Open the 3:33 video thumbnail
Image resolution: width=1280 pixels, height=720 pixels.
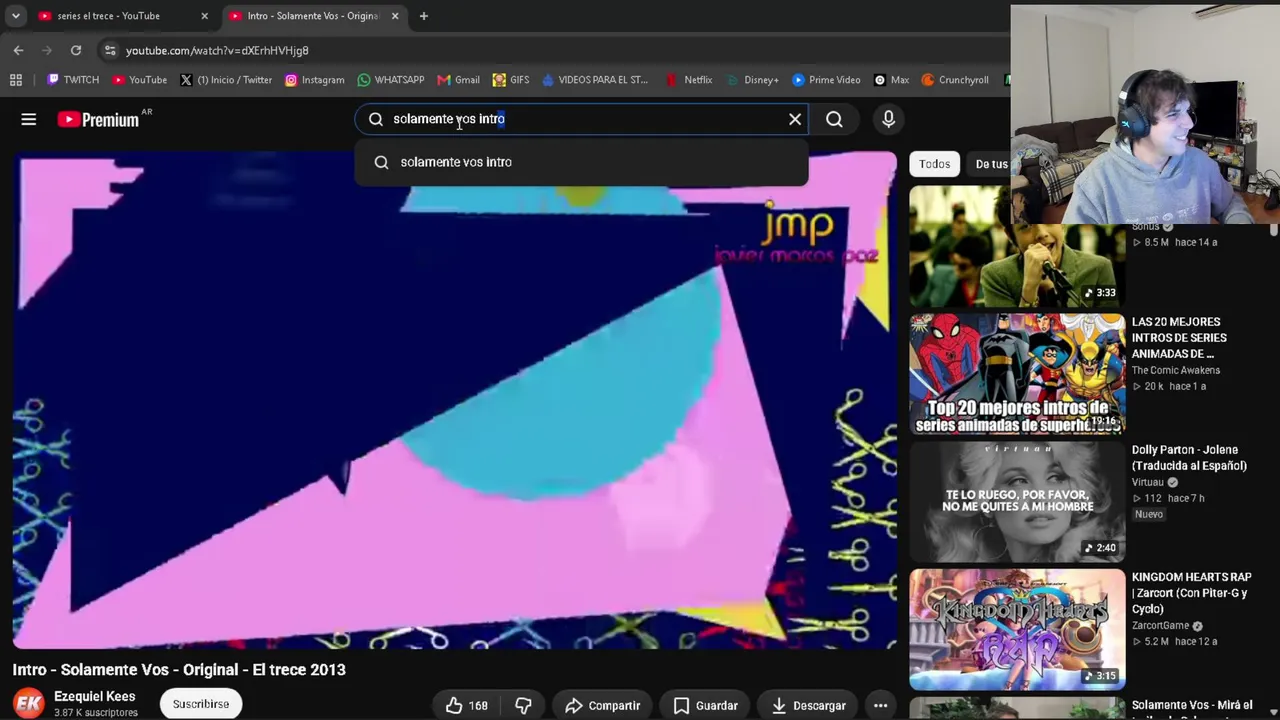click(1017, 245)
